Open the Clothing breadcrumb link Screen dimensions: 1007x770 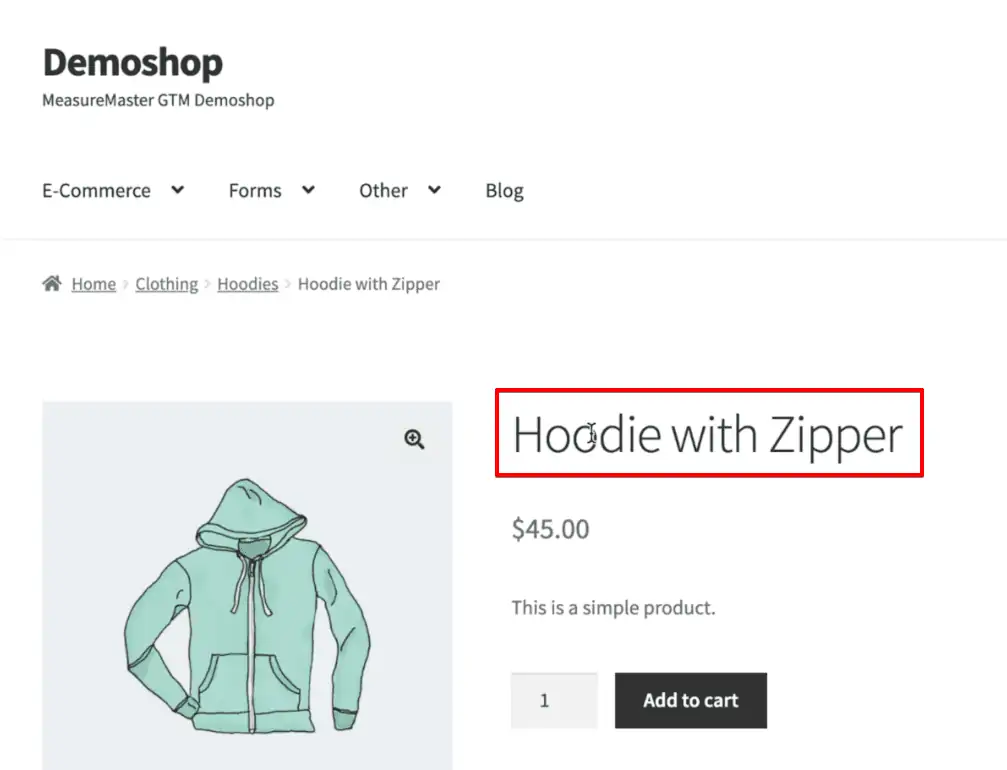(166, 283)
